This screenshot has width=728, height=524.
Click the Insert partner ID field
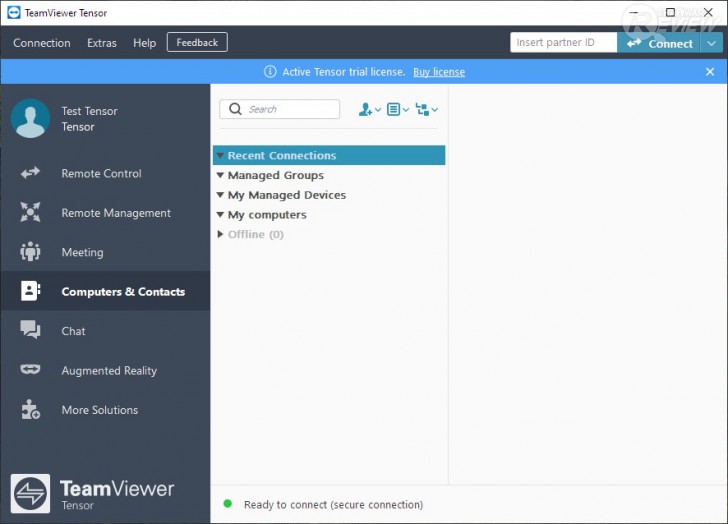tap(564, 42)
